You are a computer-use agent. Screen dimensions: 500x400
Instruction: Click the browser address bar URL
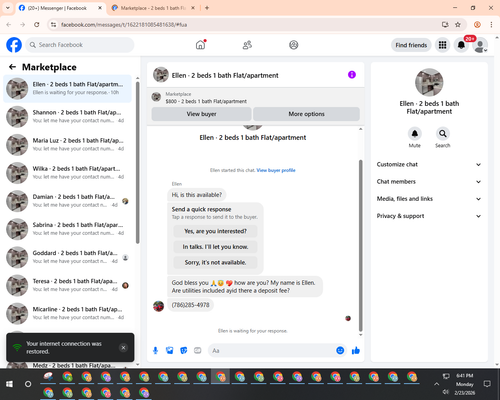click(124, 25)
